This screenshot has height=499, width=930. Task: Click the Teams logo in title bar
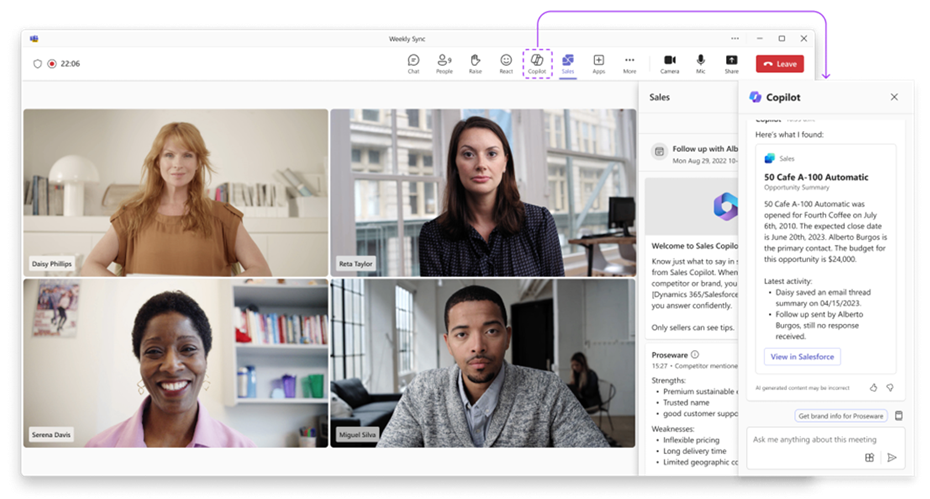34,39
